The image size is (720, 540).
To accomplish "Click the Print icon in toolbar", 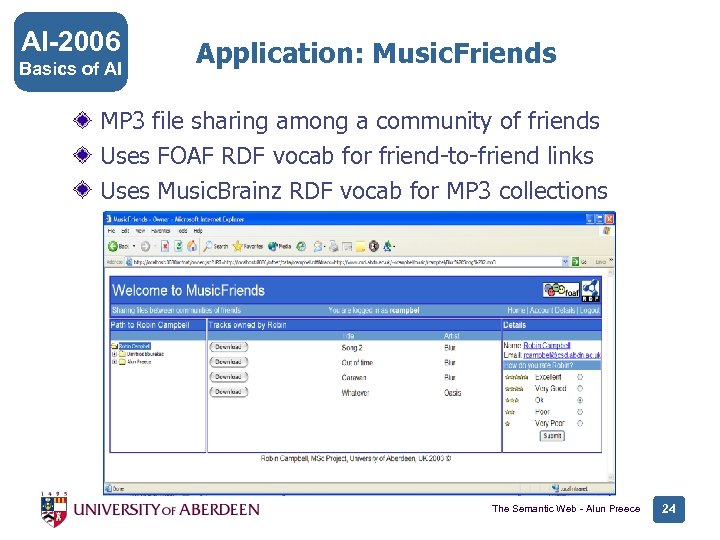I will 334,247.
